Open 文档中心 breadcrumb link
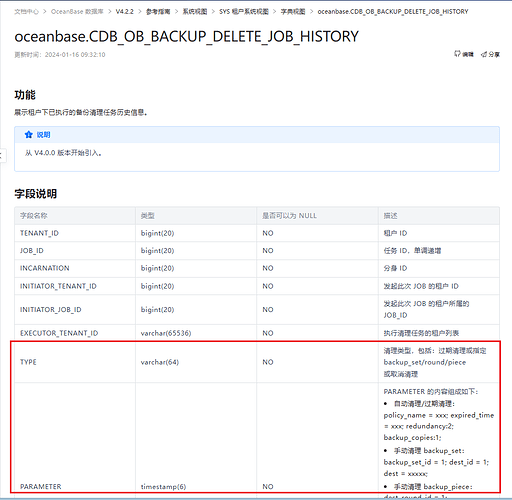 point(26,12)
